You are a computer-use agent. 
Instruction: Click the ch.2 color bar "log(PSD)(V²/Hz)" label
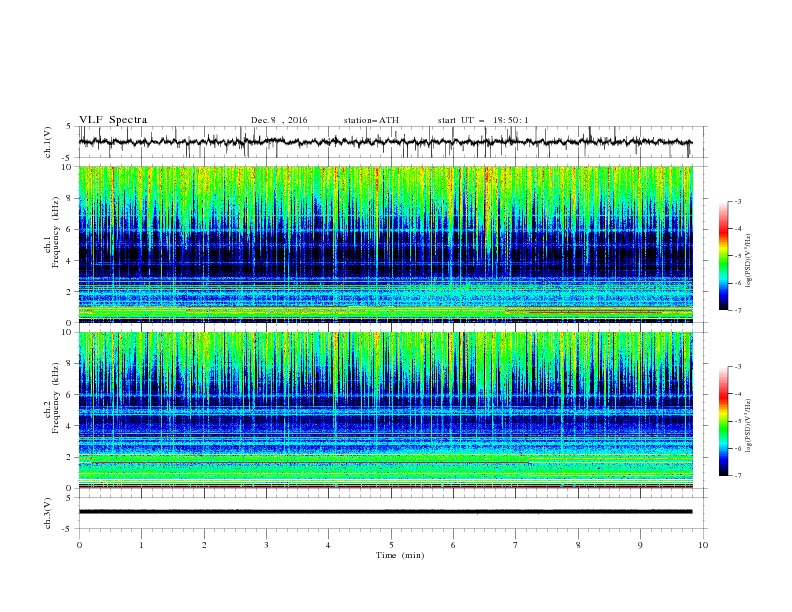point(748,425)
